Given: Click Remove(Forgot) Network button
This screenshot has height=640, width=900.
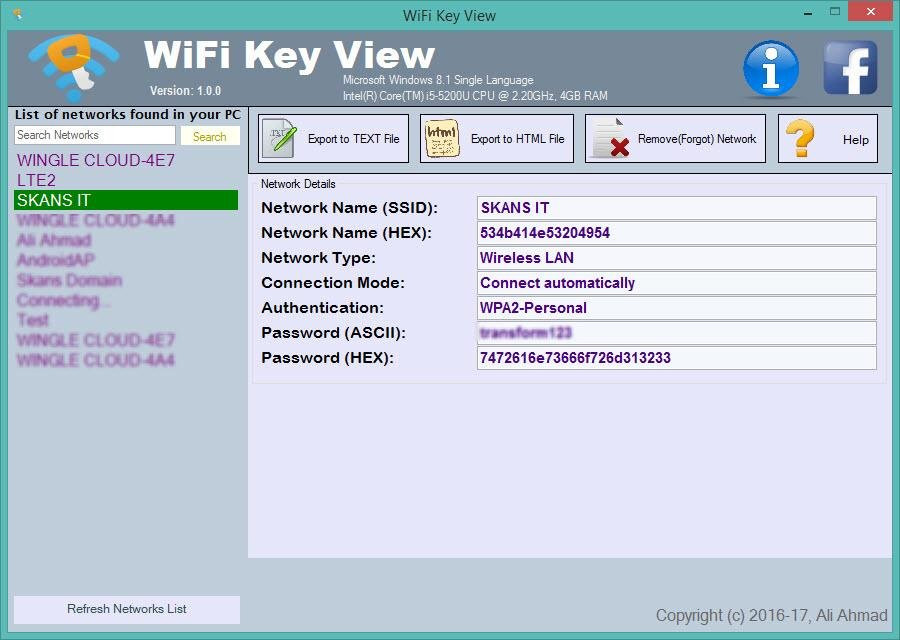Looking at the screenshot, I should coord(676,138).
